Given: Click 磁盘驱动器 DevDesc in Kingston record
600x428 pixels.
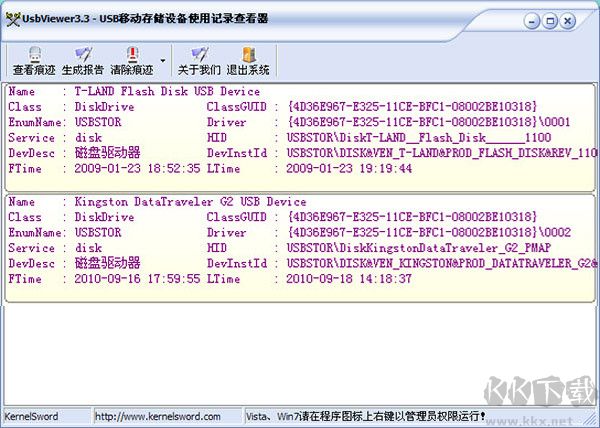Looking at the screenshot, I should click(108, 263).
